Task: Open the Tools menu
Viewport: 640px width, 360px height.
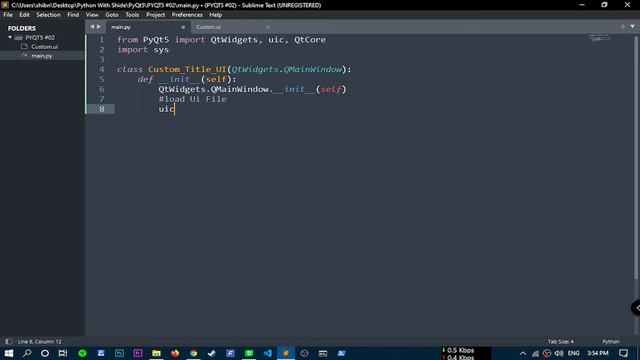Action: coord(132,15)
